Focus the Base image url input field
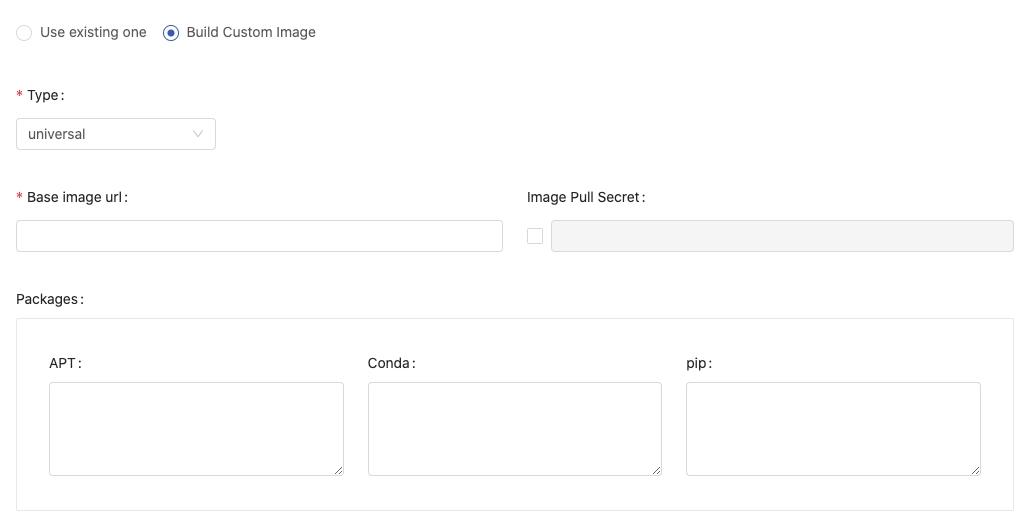Image resolution: width=1024 pixels, height=527 pixels. (x=259, y=236)
